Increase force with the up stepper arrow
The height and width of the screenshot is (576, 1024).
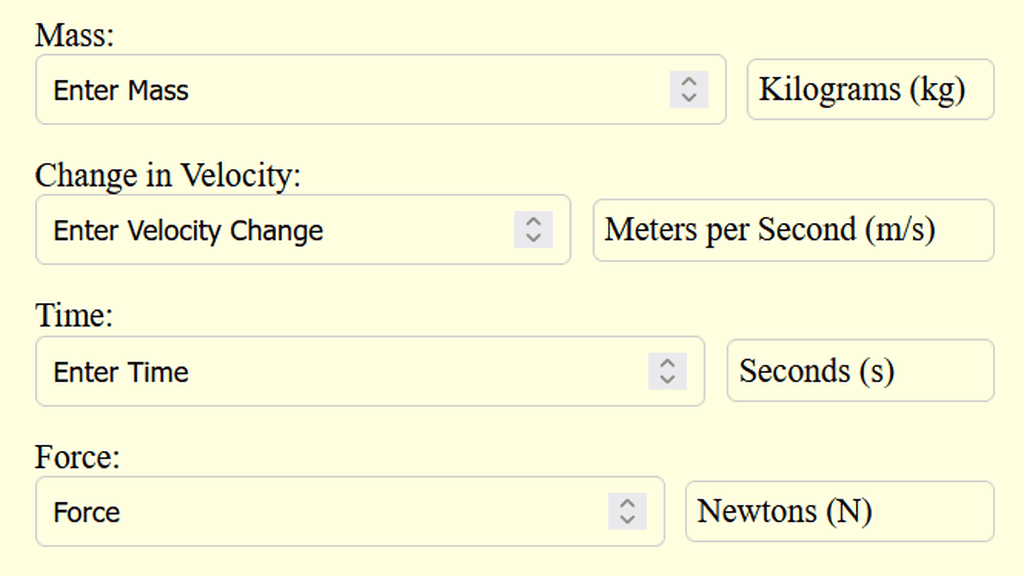[x=627, y=504]
